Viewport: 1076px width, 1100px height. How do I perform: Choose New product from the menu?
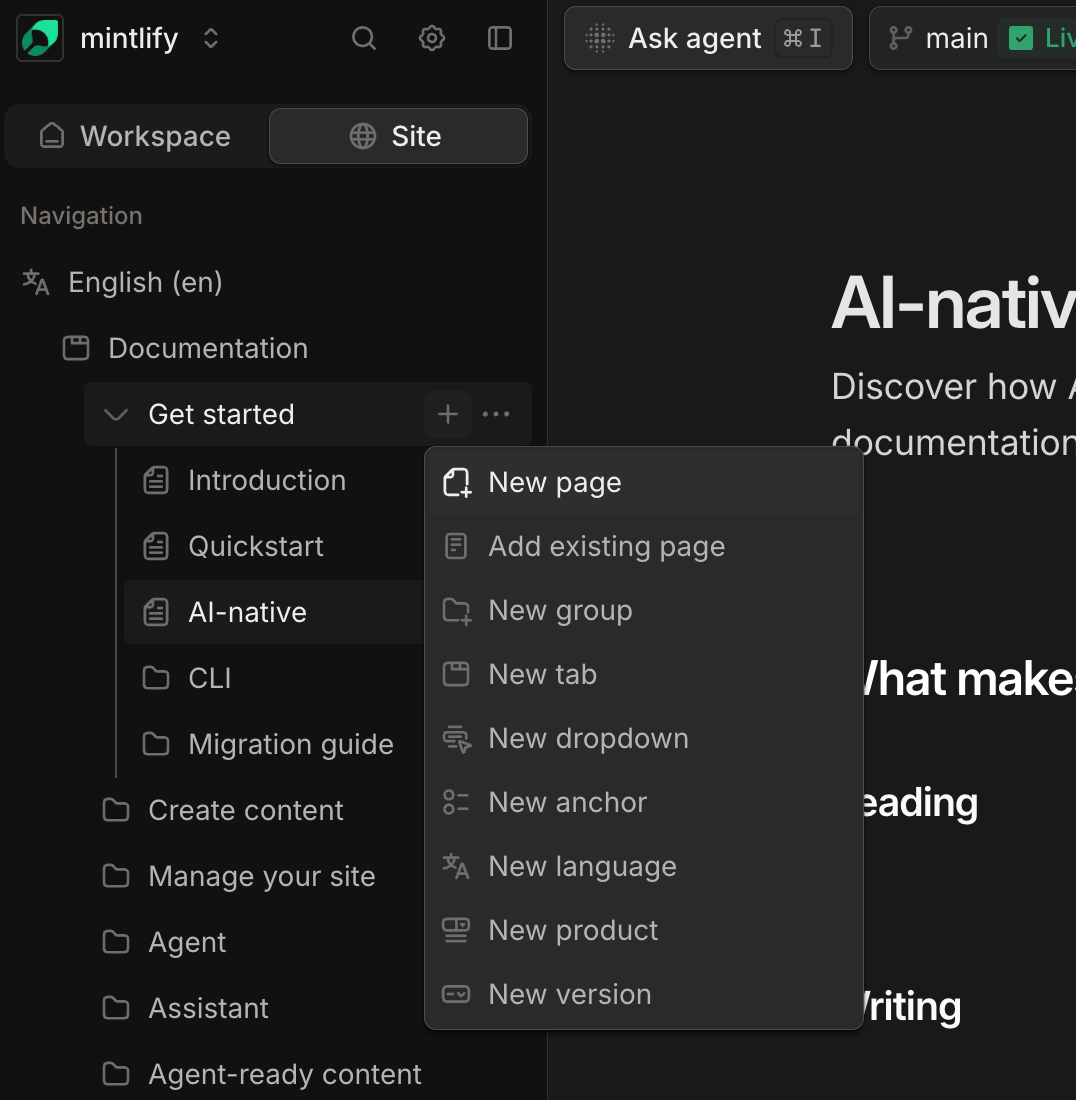643,930
